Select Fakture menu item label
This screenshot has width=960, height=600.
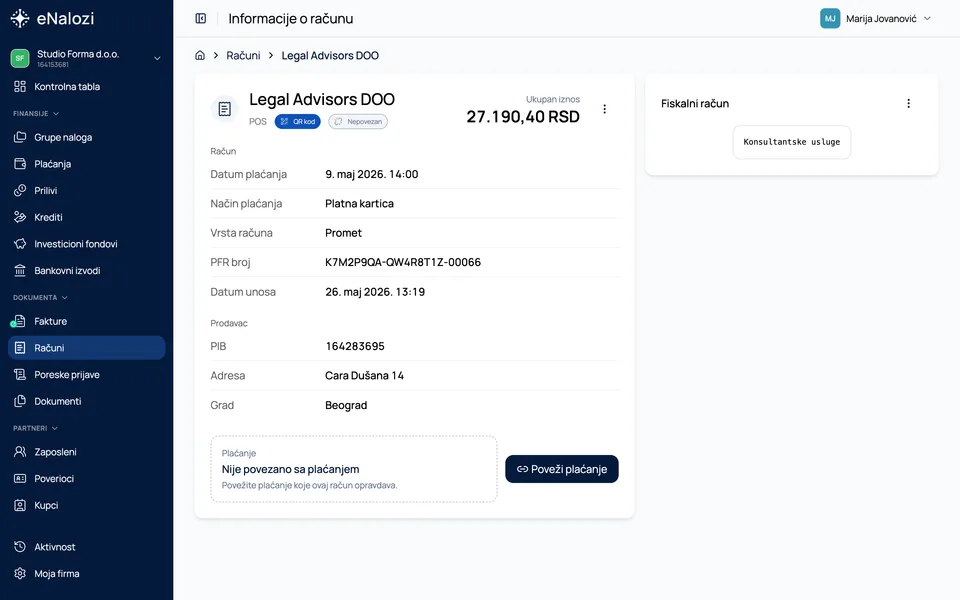(x=51, y=321)
